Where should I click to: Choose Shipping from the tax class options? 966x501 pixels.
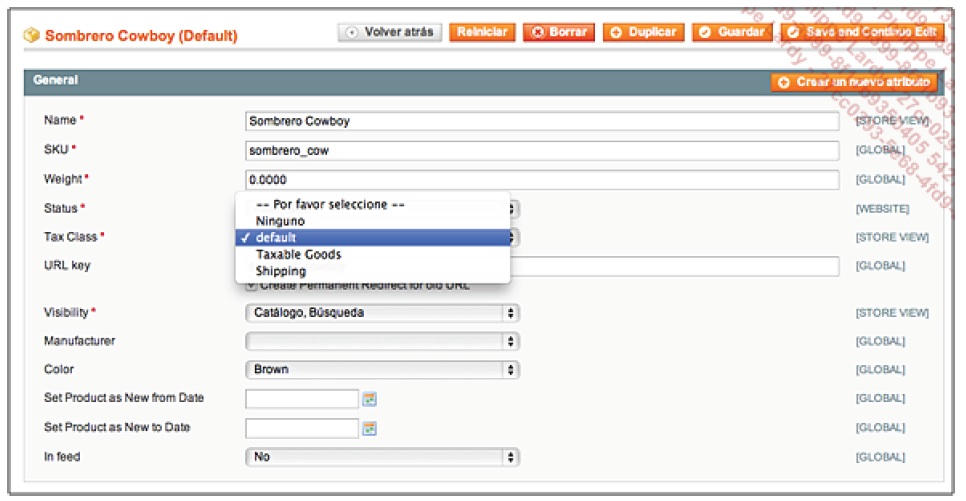(280, 271)
